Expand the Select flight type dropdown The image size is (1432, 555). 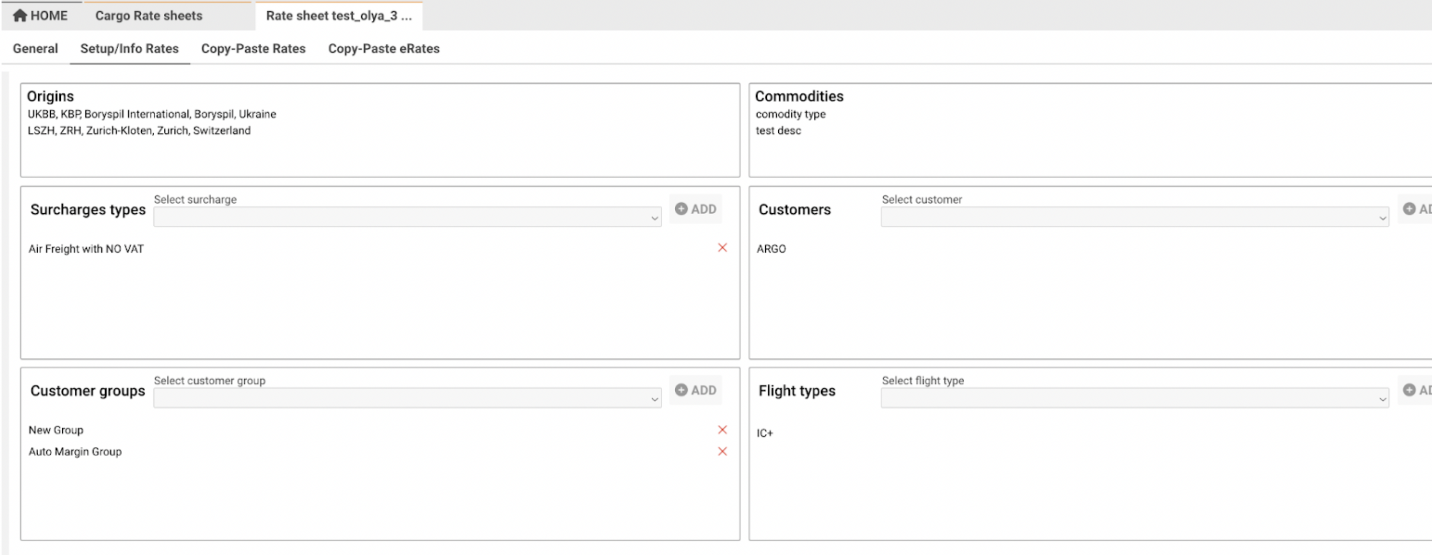point(1135,398)
